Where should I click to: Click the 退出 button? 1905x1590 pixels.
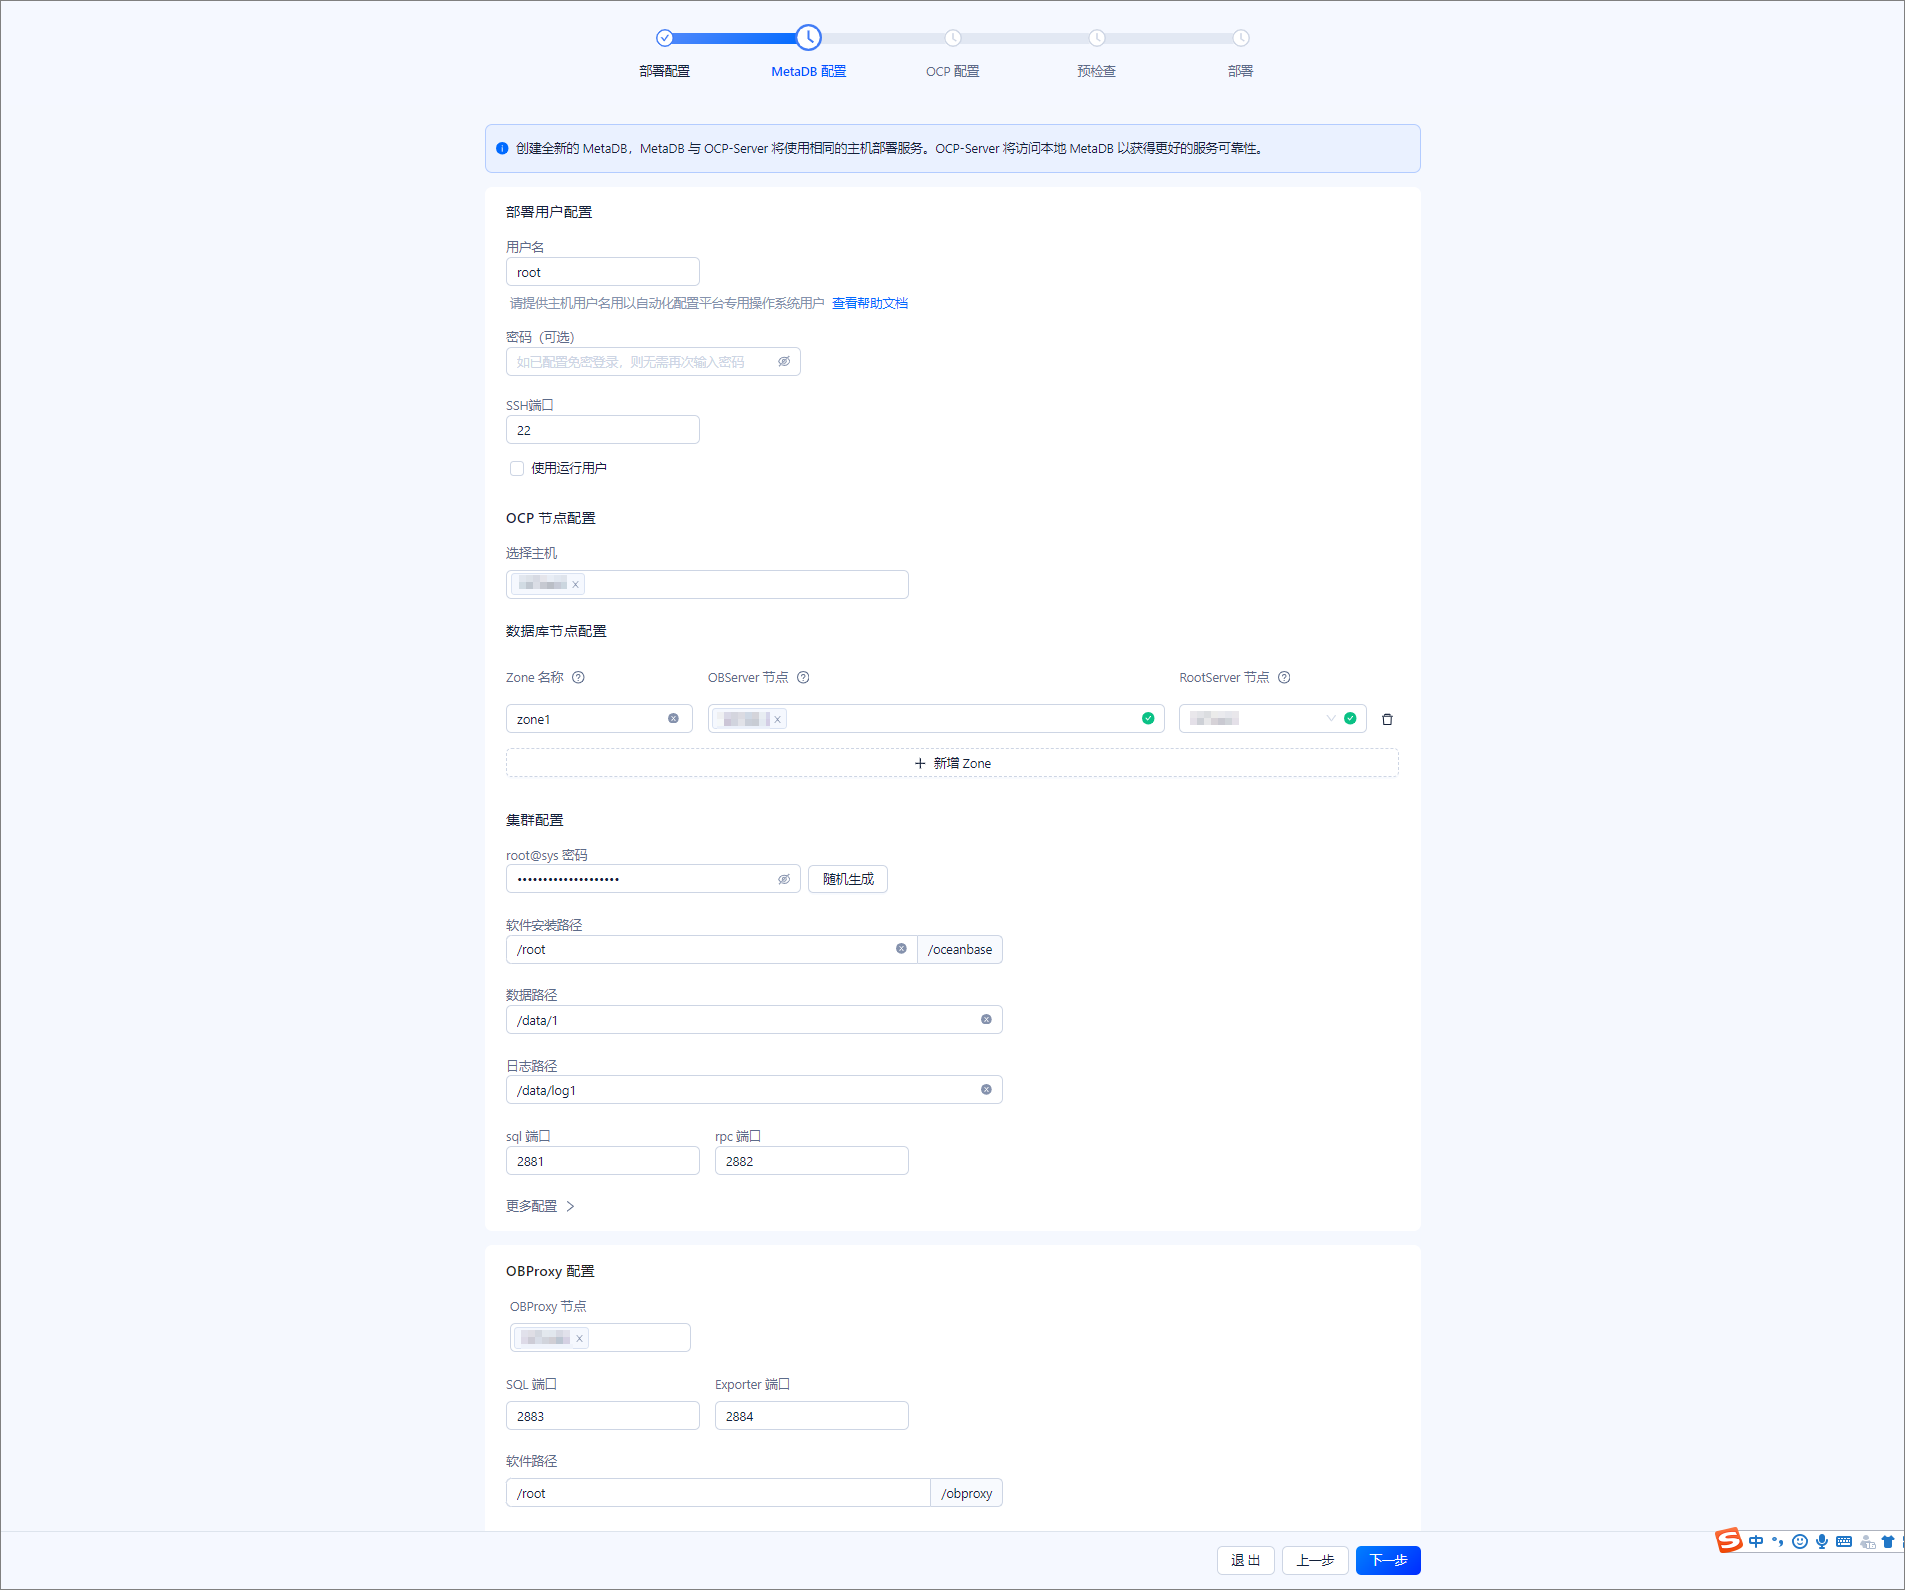(x=1246, y=1560)
